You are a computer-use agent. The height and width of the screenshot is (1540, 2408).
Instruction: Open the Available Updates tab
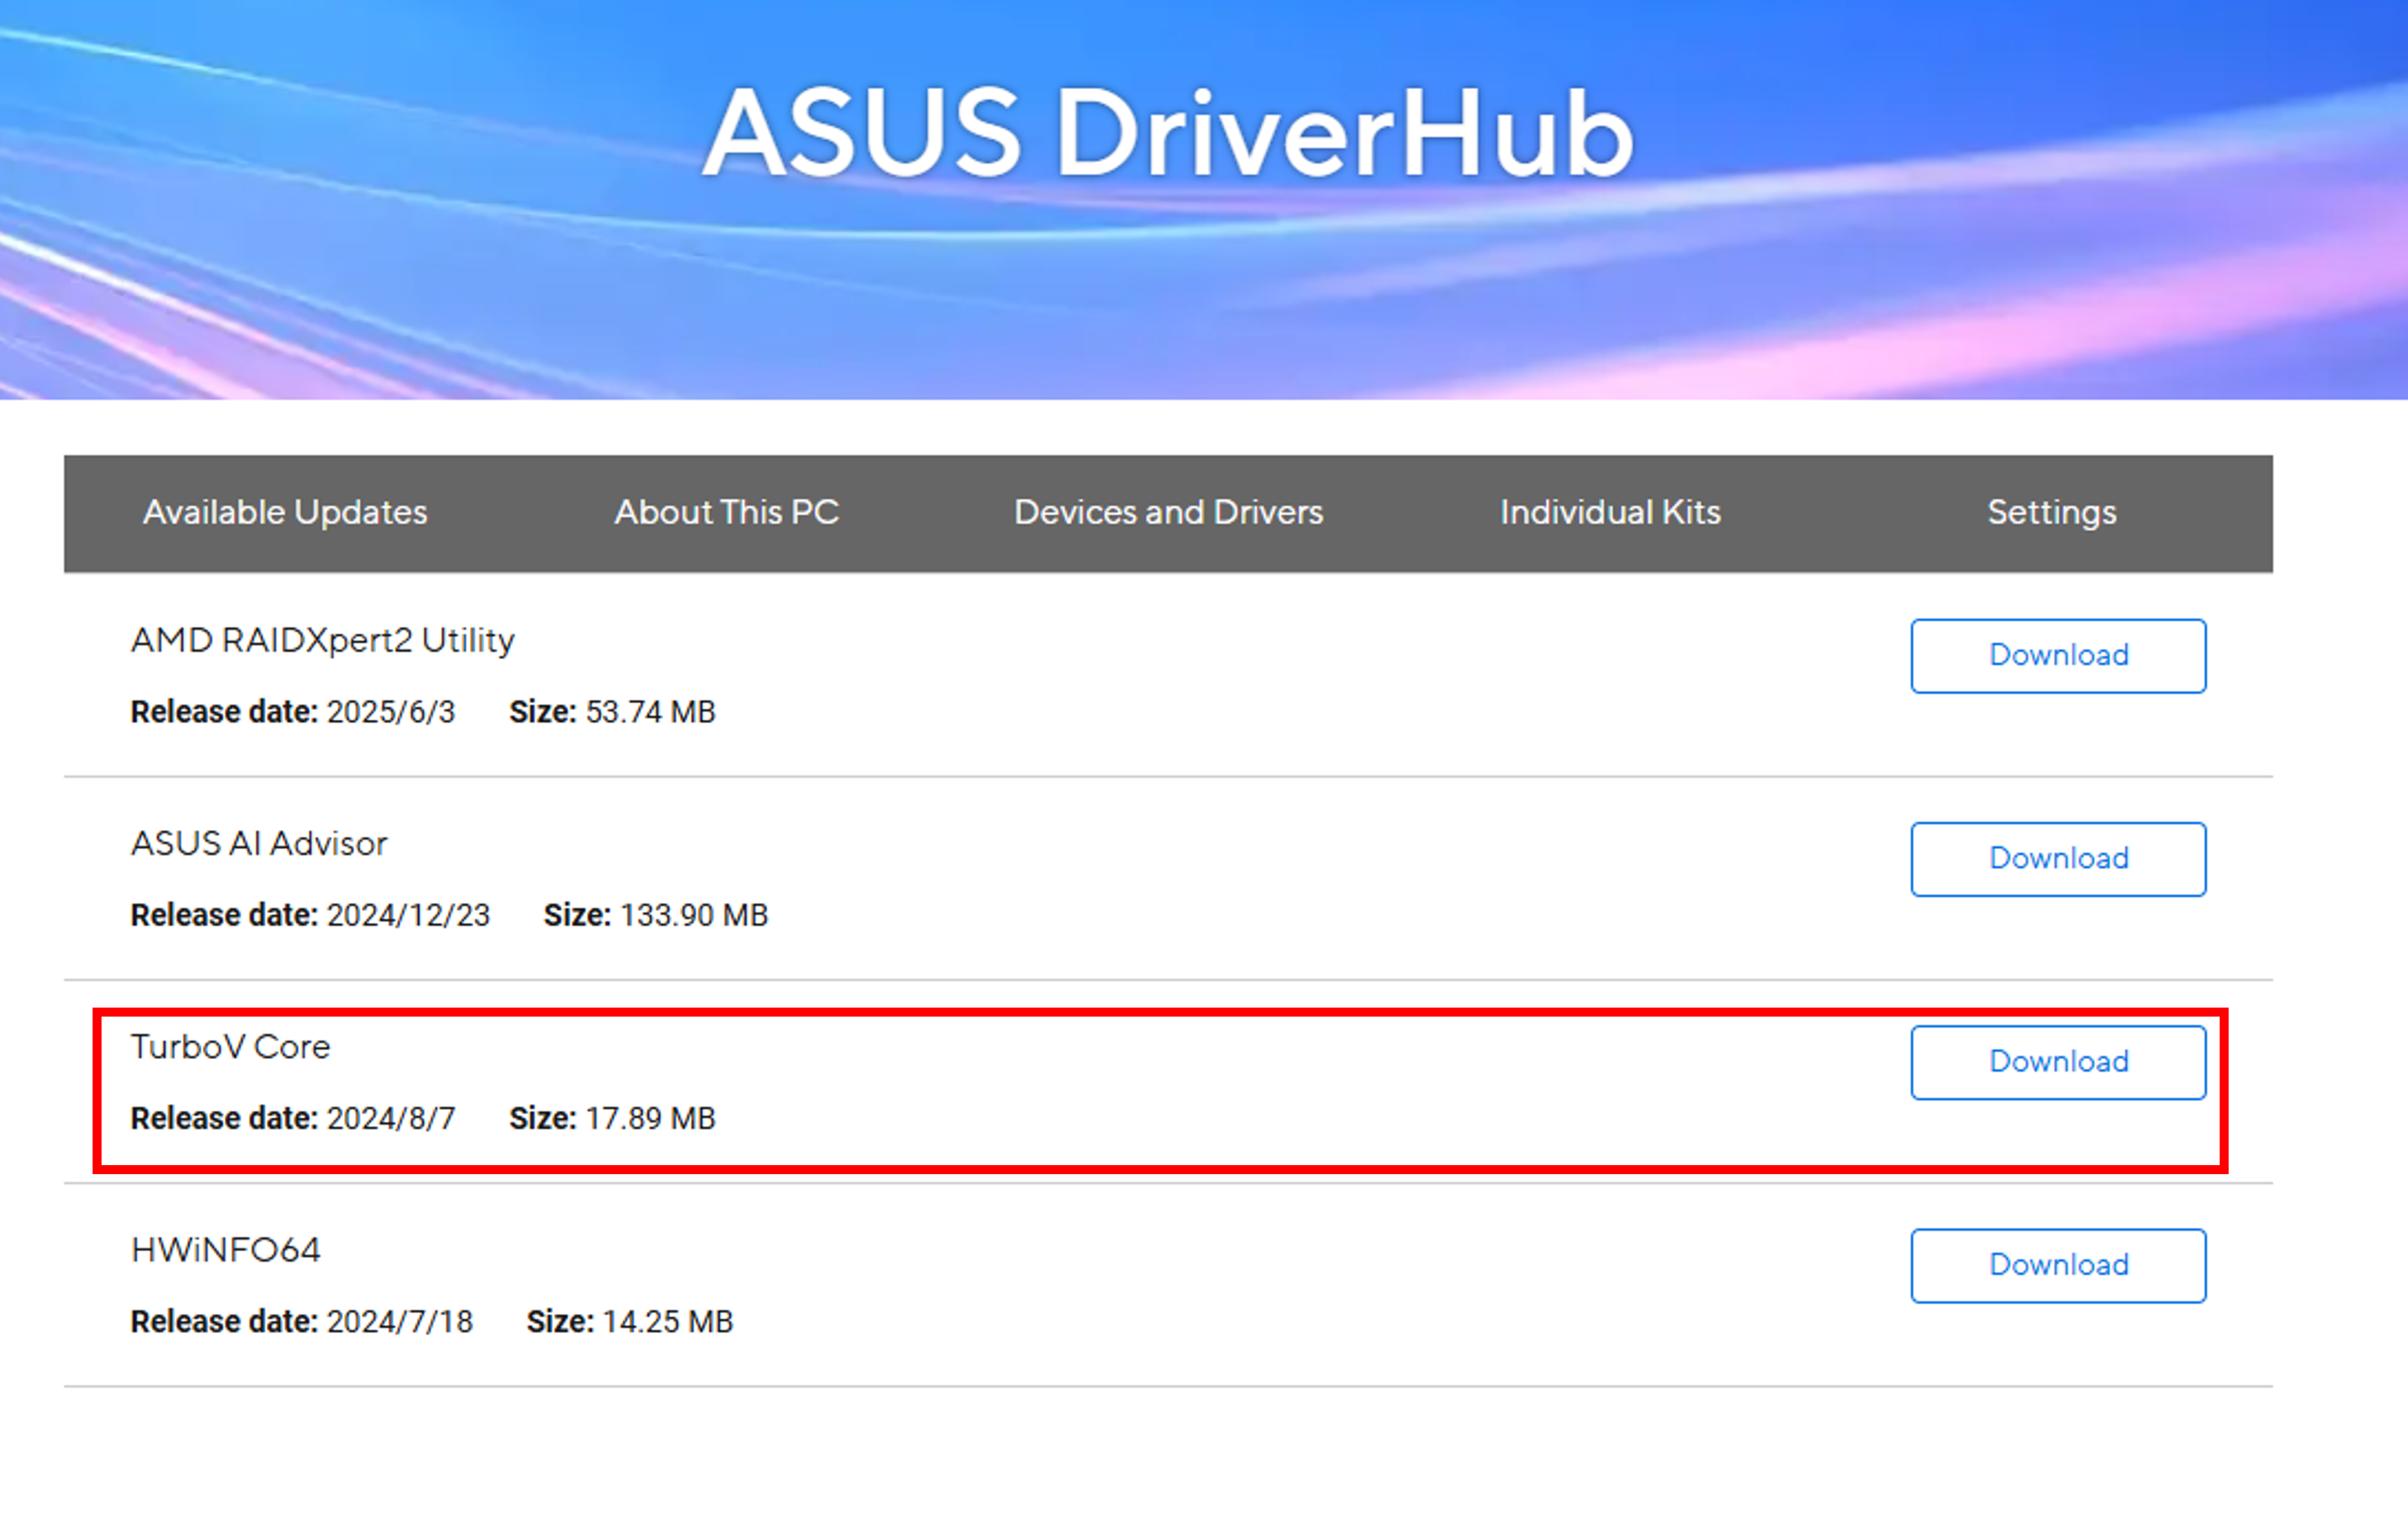285,513
